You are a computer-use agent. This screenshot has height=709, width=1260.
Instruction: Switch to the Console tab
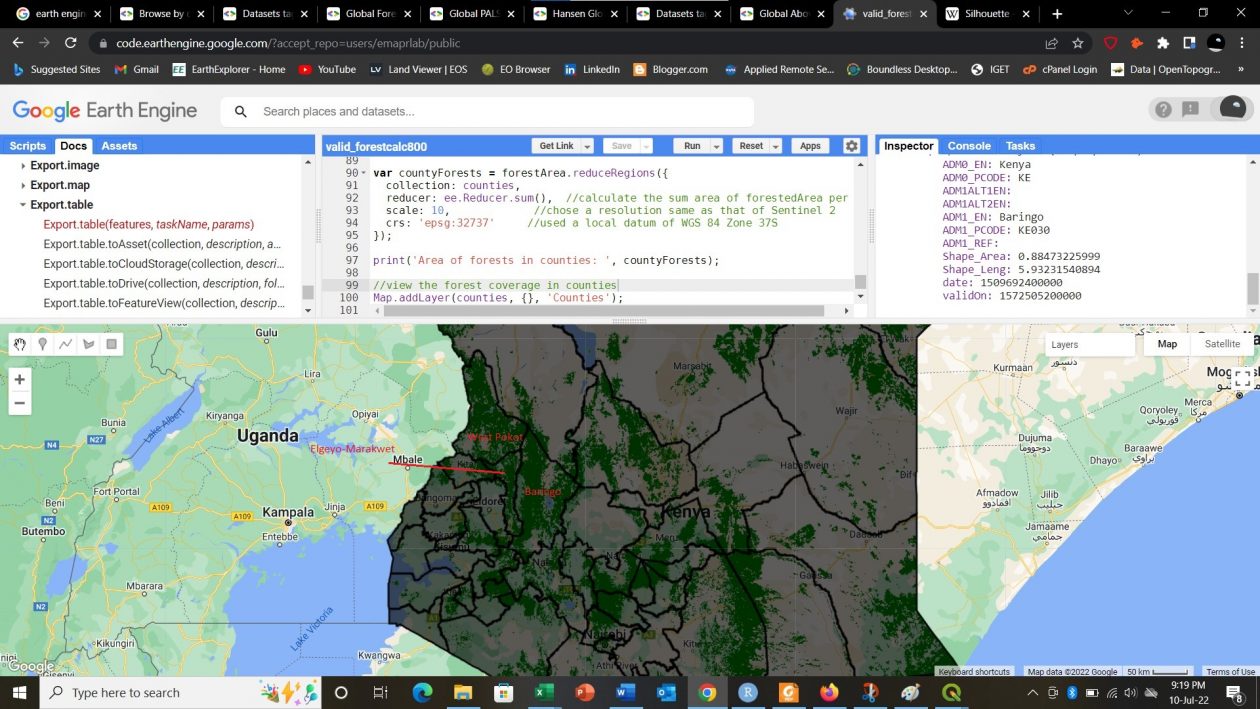969,146
